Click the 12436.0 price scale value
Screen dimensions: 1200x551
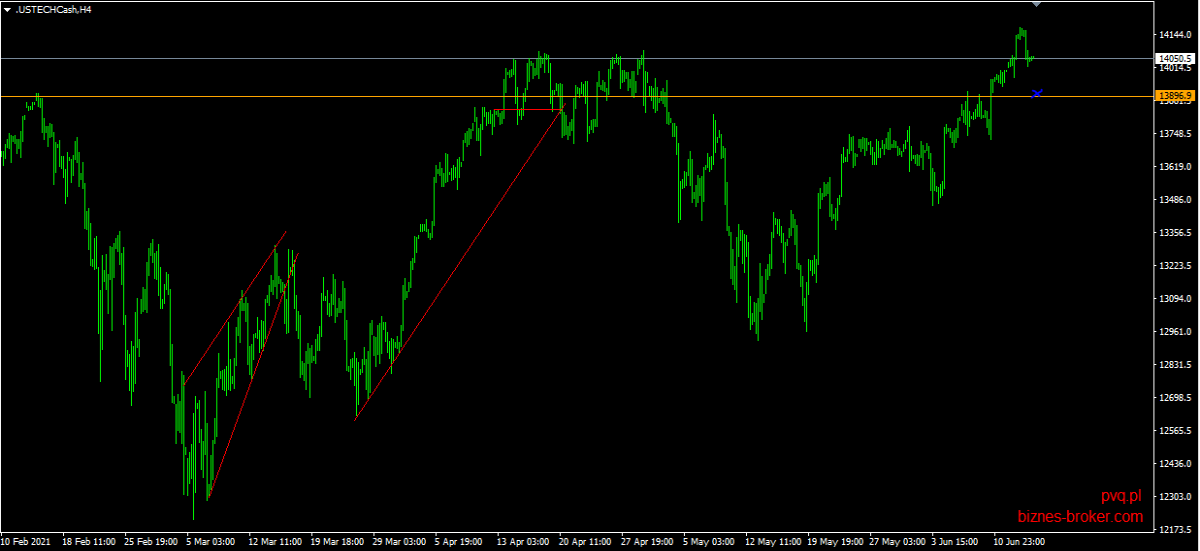point(1174,464)
